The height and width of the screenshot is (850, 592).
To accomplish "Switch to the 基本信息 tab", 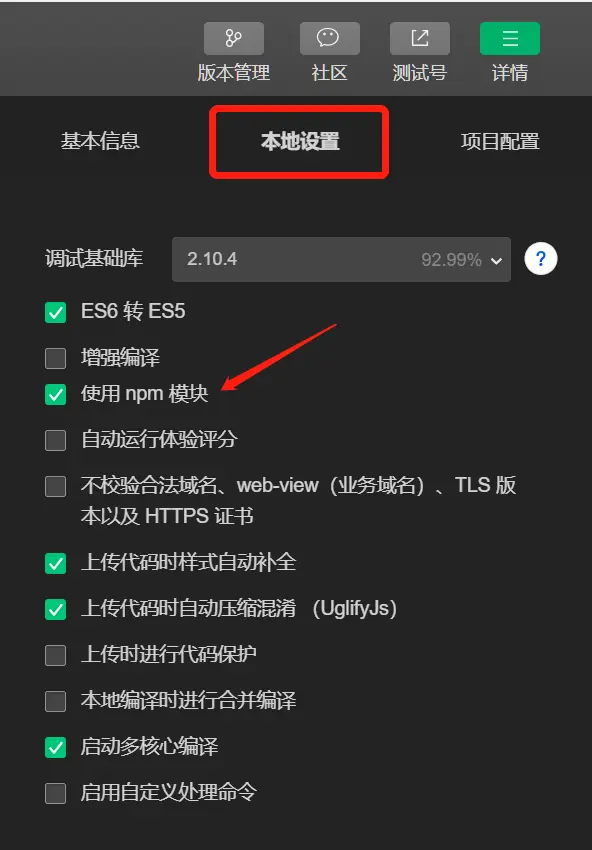I will (100, 141).
